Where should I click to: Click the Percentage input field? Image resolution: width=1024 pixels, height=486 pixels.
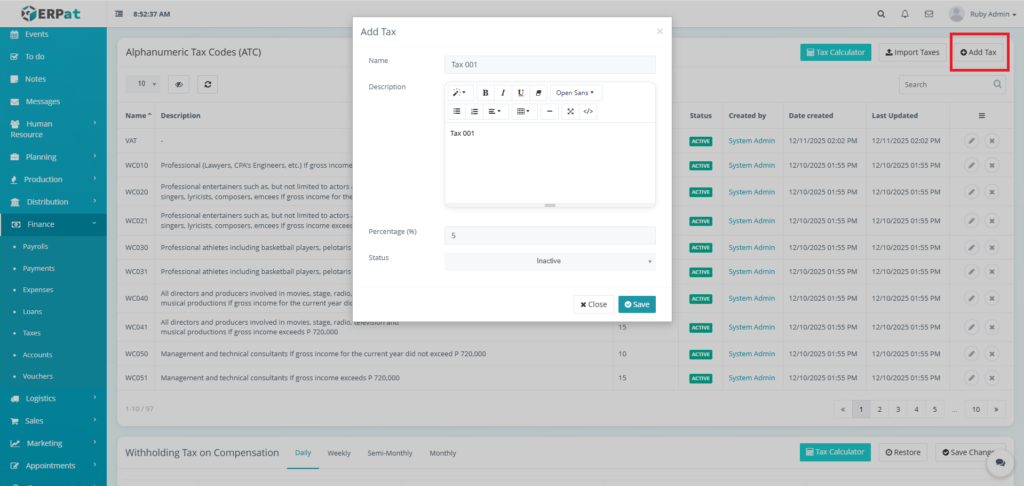pyautogui.click(x=550, y=235)
